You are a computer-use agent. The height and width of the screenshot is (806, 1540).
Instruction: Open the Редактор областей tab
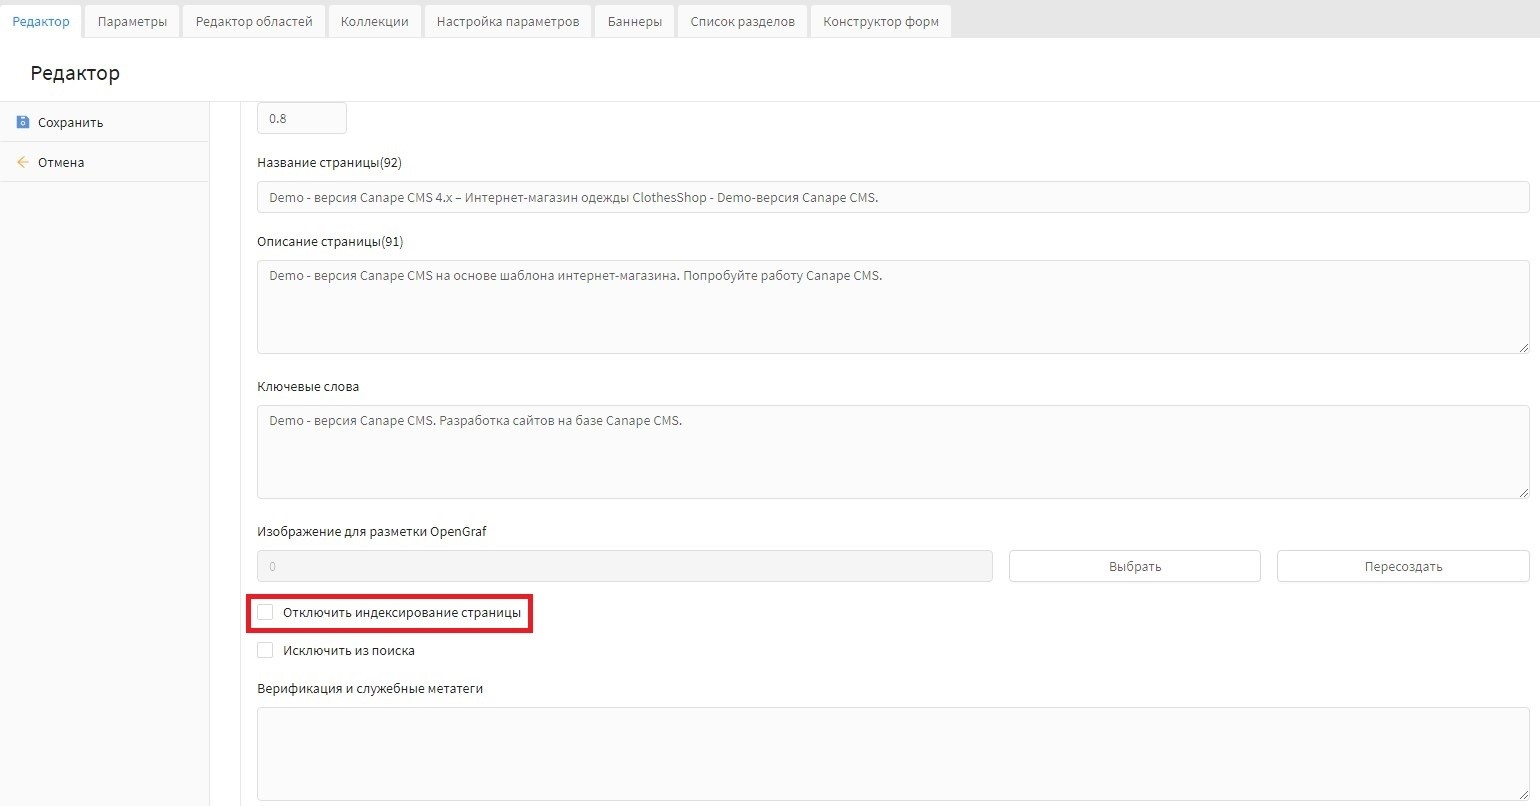click(x=254, y=21)
